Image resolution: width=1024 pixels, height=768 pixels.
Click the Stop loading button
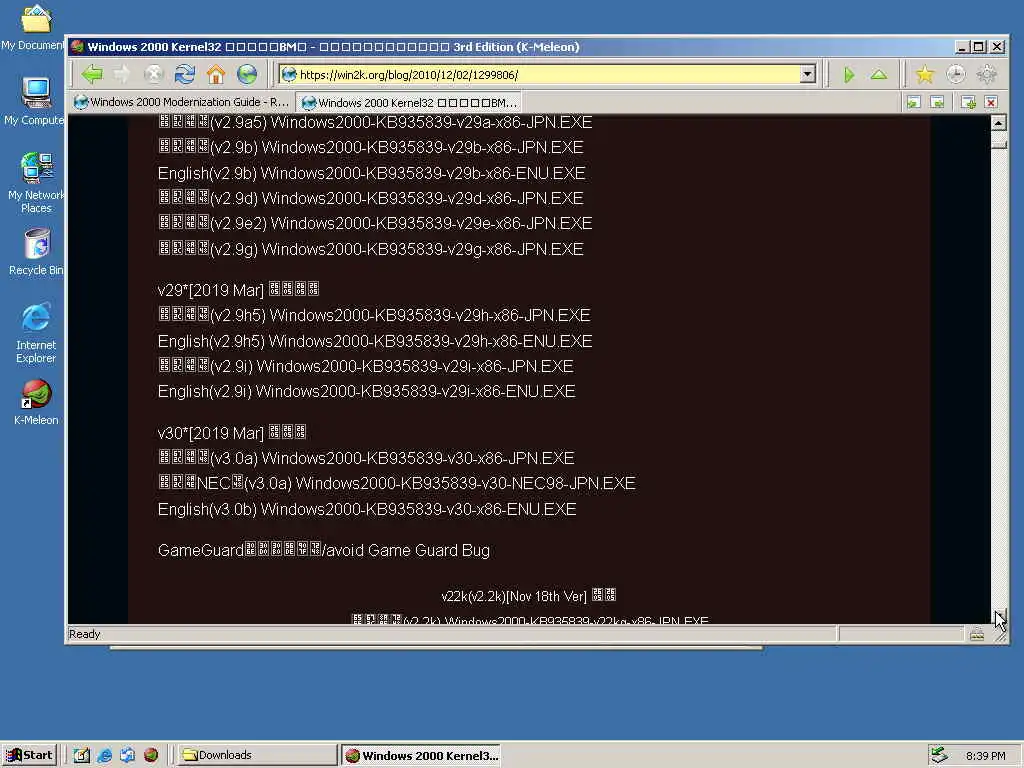pyautogui.click(x=153, y=74)
